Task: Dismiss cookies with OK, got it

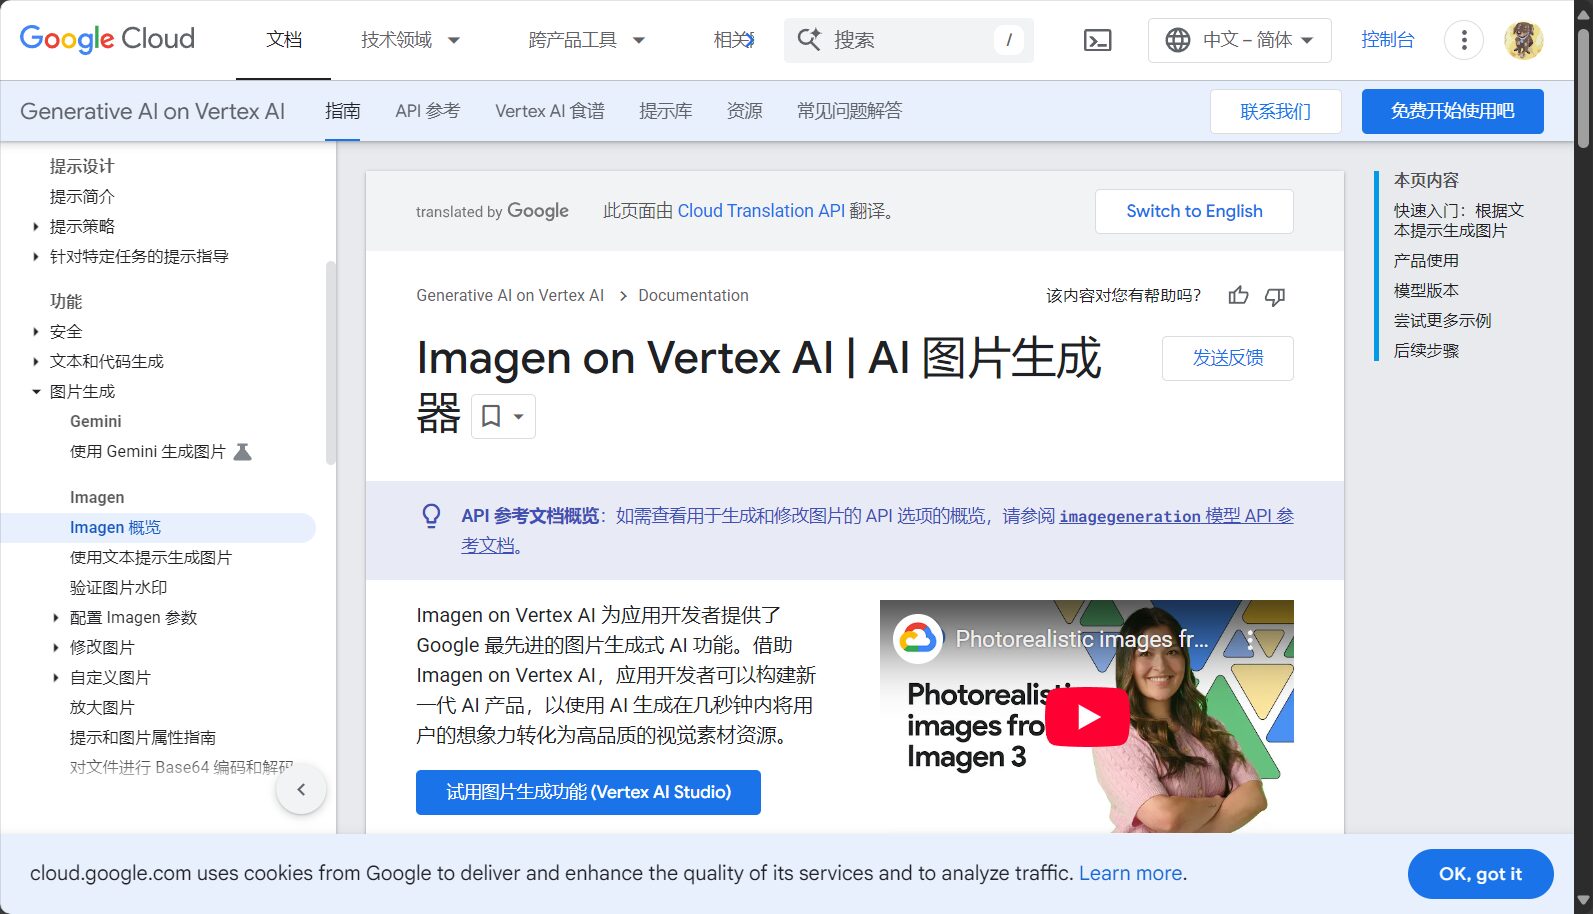Action: point(1481,874)
